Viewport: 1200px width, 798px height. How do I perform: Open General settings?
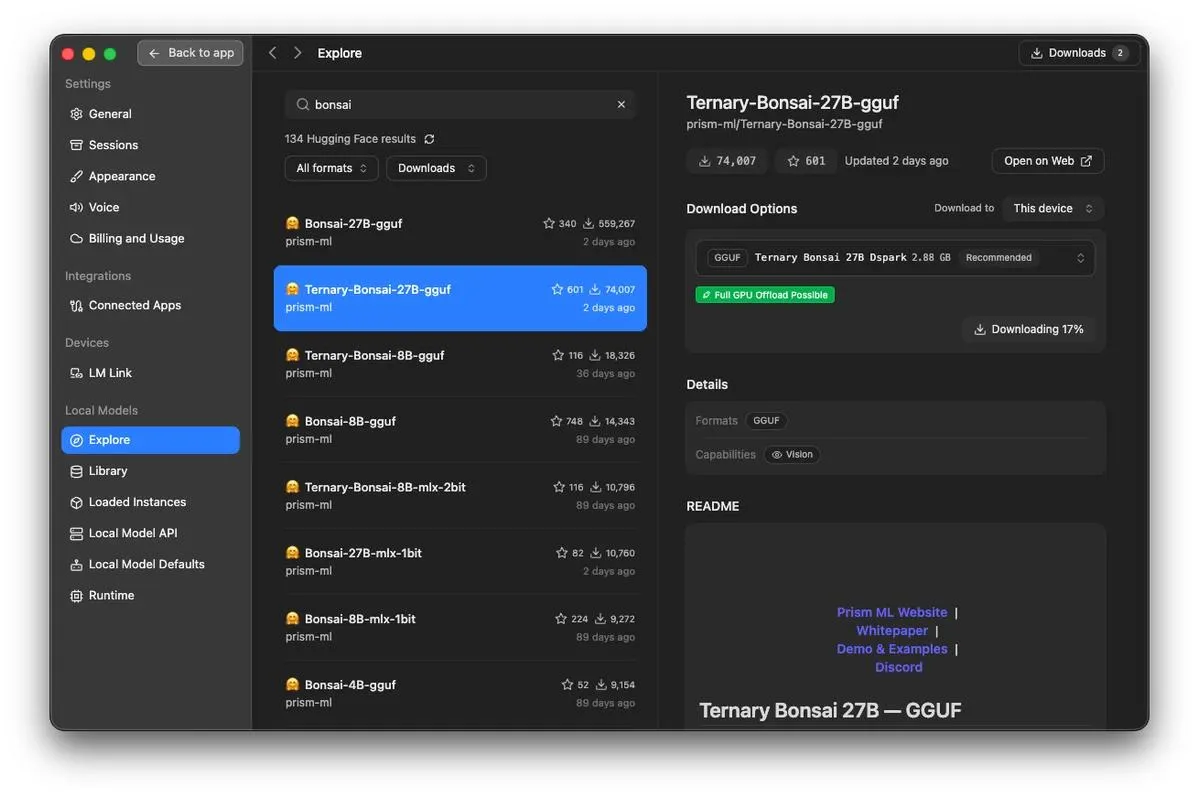click(150, 114)
